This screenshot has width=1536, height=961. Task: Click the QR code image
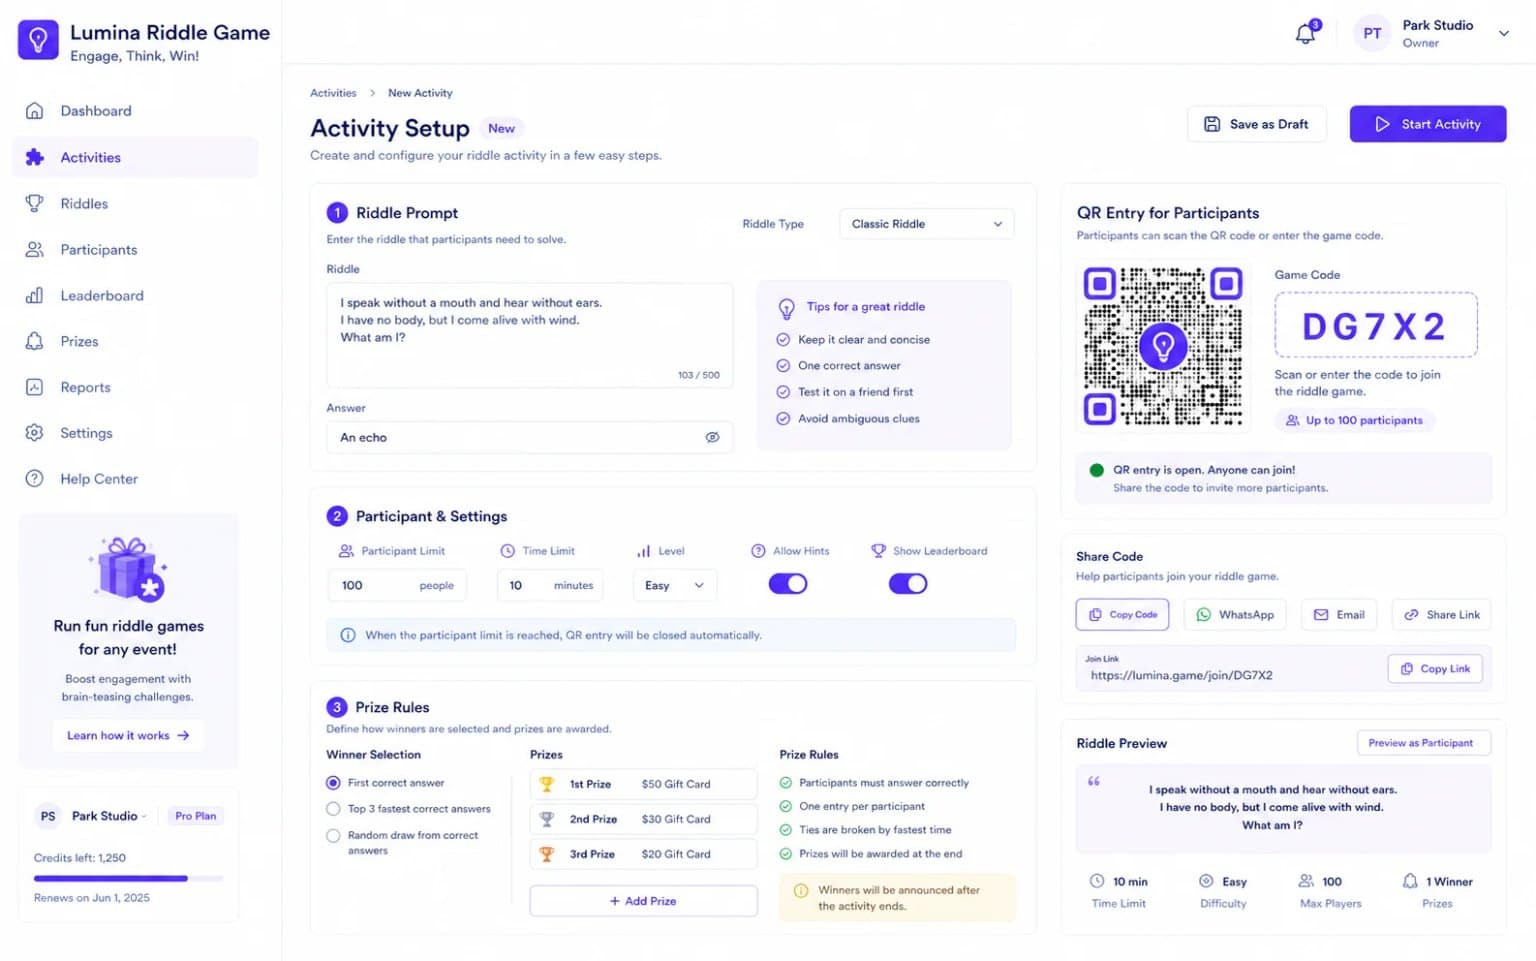click(x=1163, y=346)
